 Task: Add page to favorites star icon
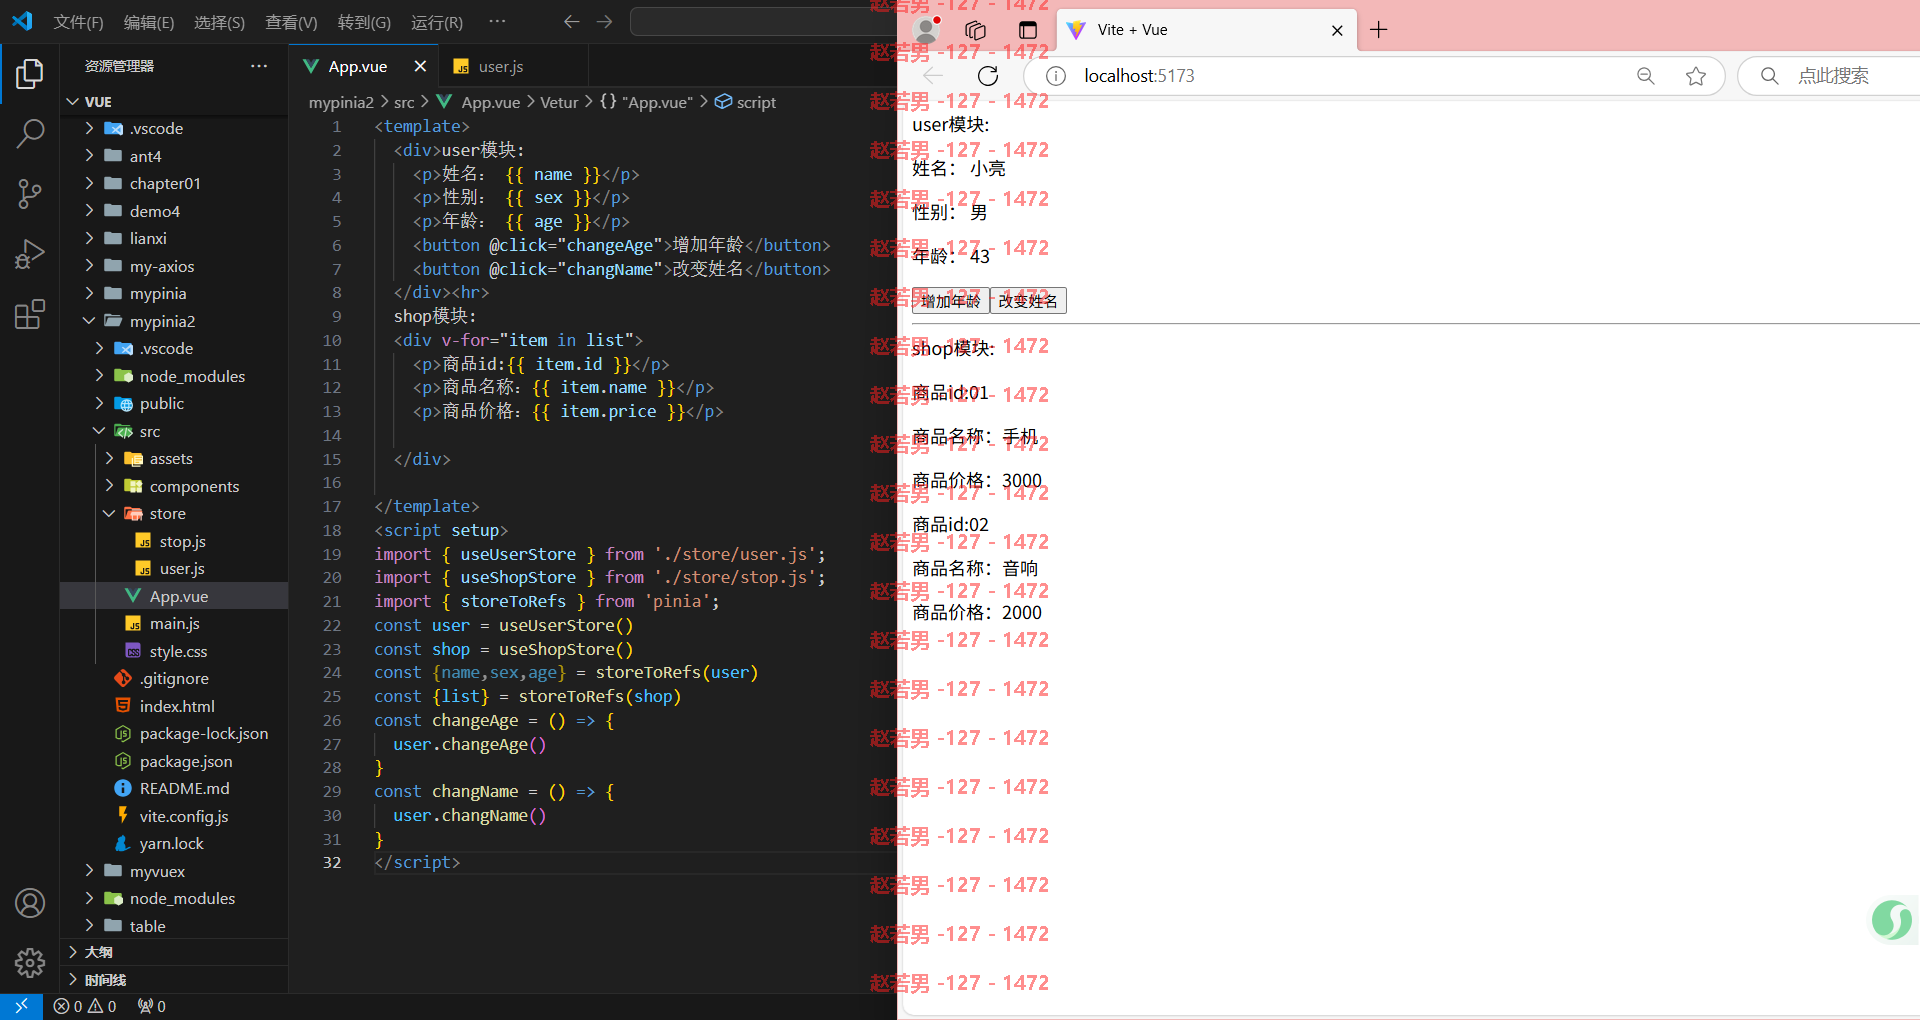coord(1696,76)
